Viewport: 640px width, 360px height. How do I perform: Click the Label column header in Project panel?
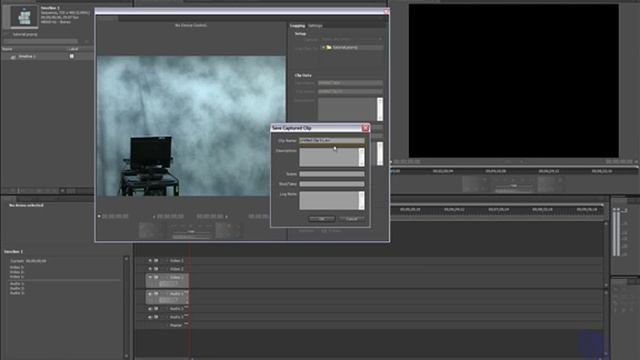click(73, 49)
